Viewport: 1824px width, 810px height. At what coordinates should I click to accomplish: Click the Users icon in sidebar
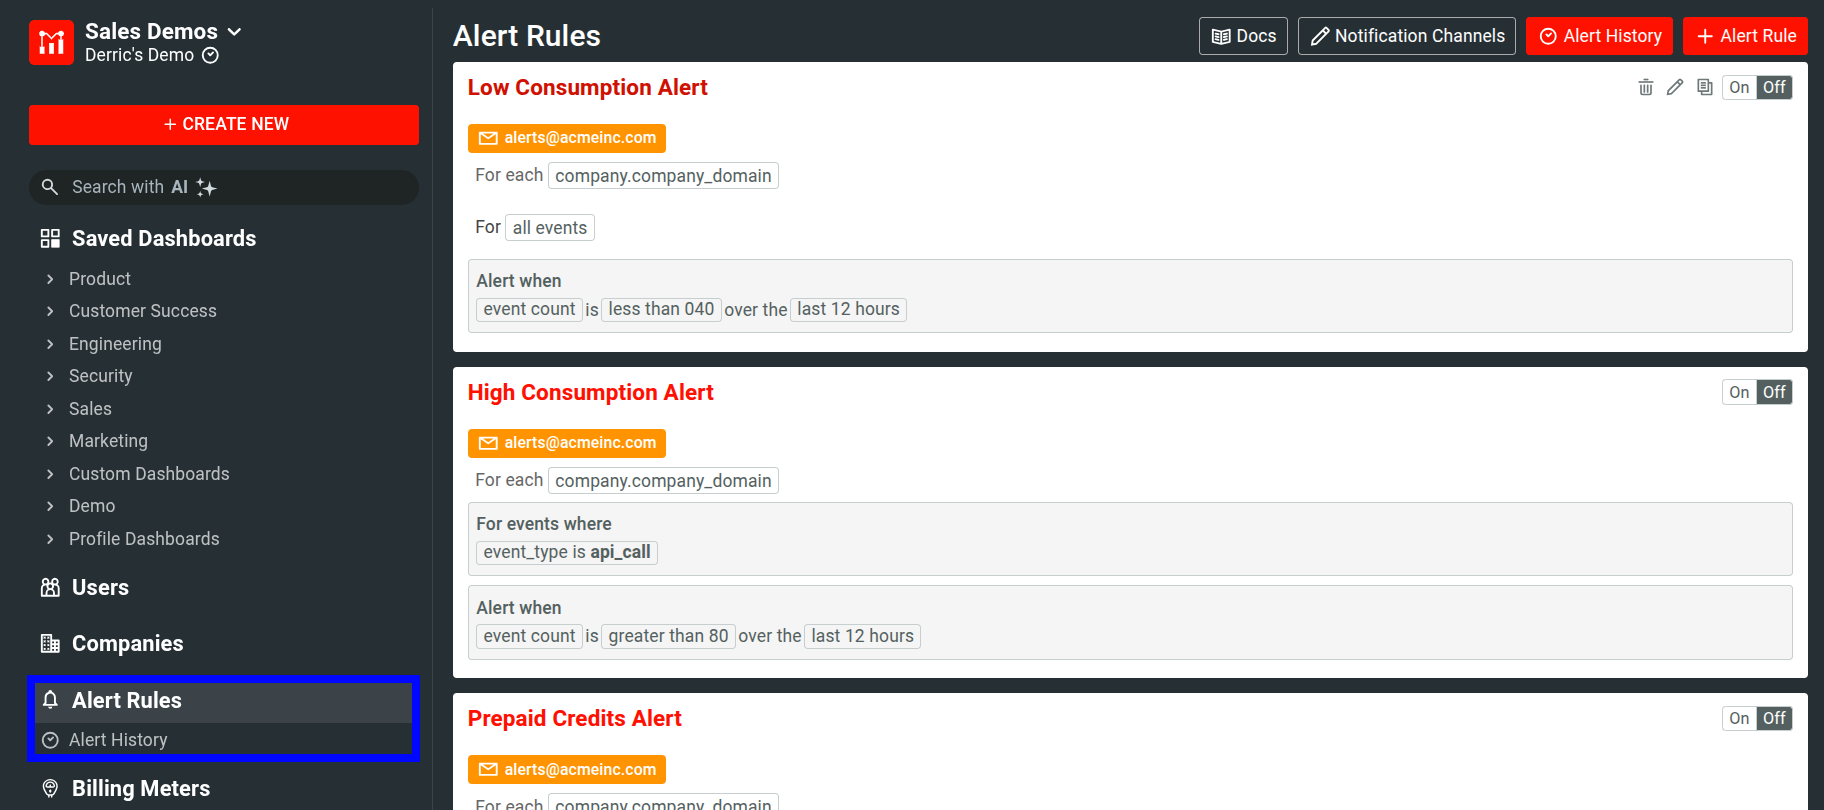50,588
